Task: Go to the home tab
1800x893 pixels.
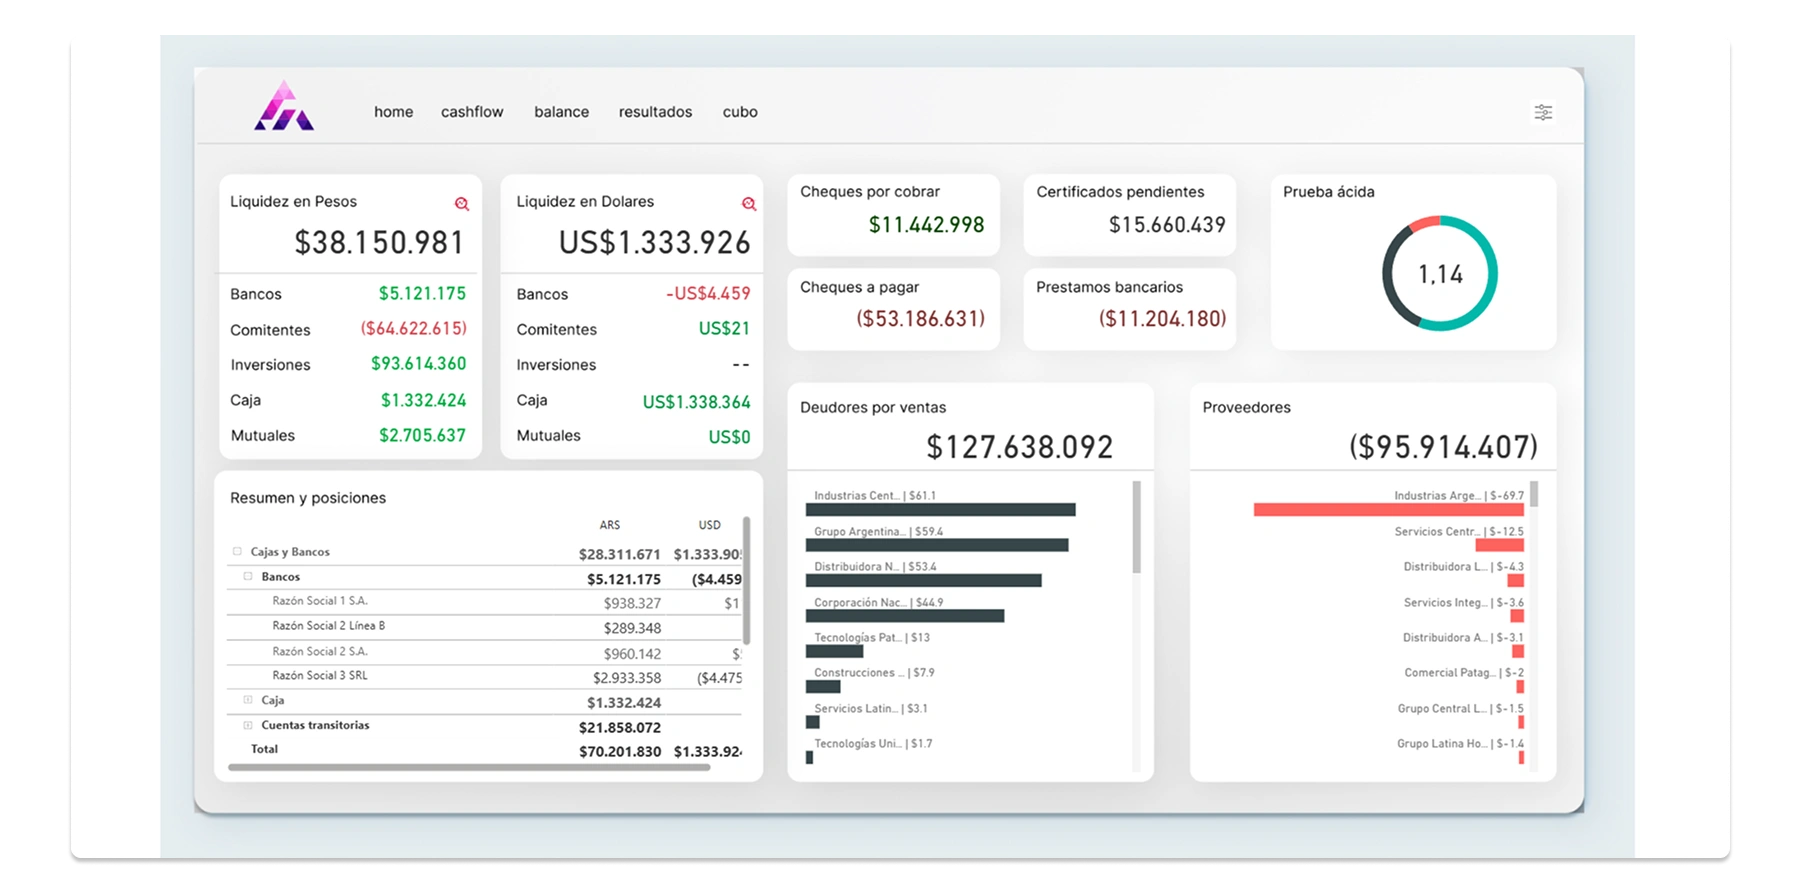Action: [x=393, y=112]
